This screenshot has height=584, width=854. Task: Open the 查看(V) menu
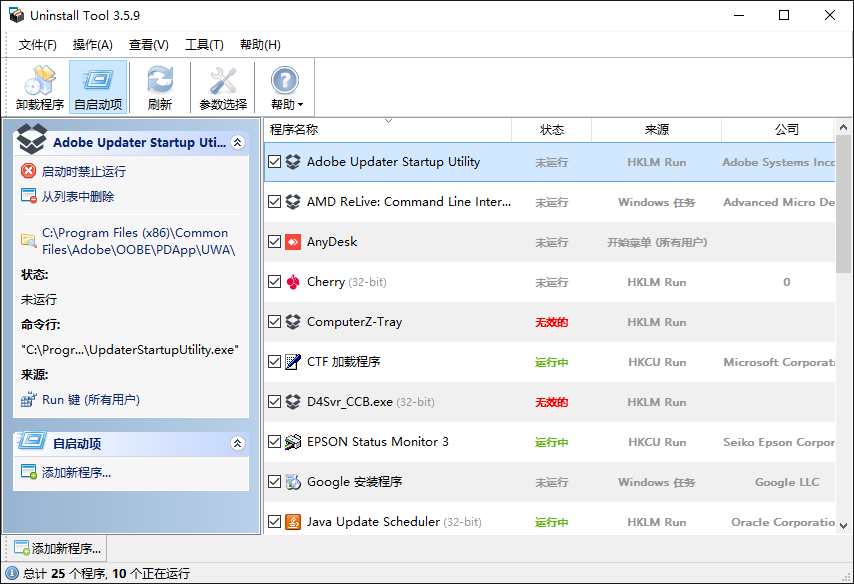pyautogui.click(x=149, y=45)
